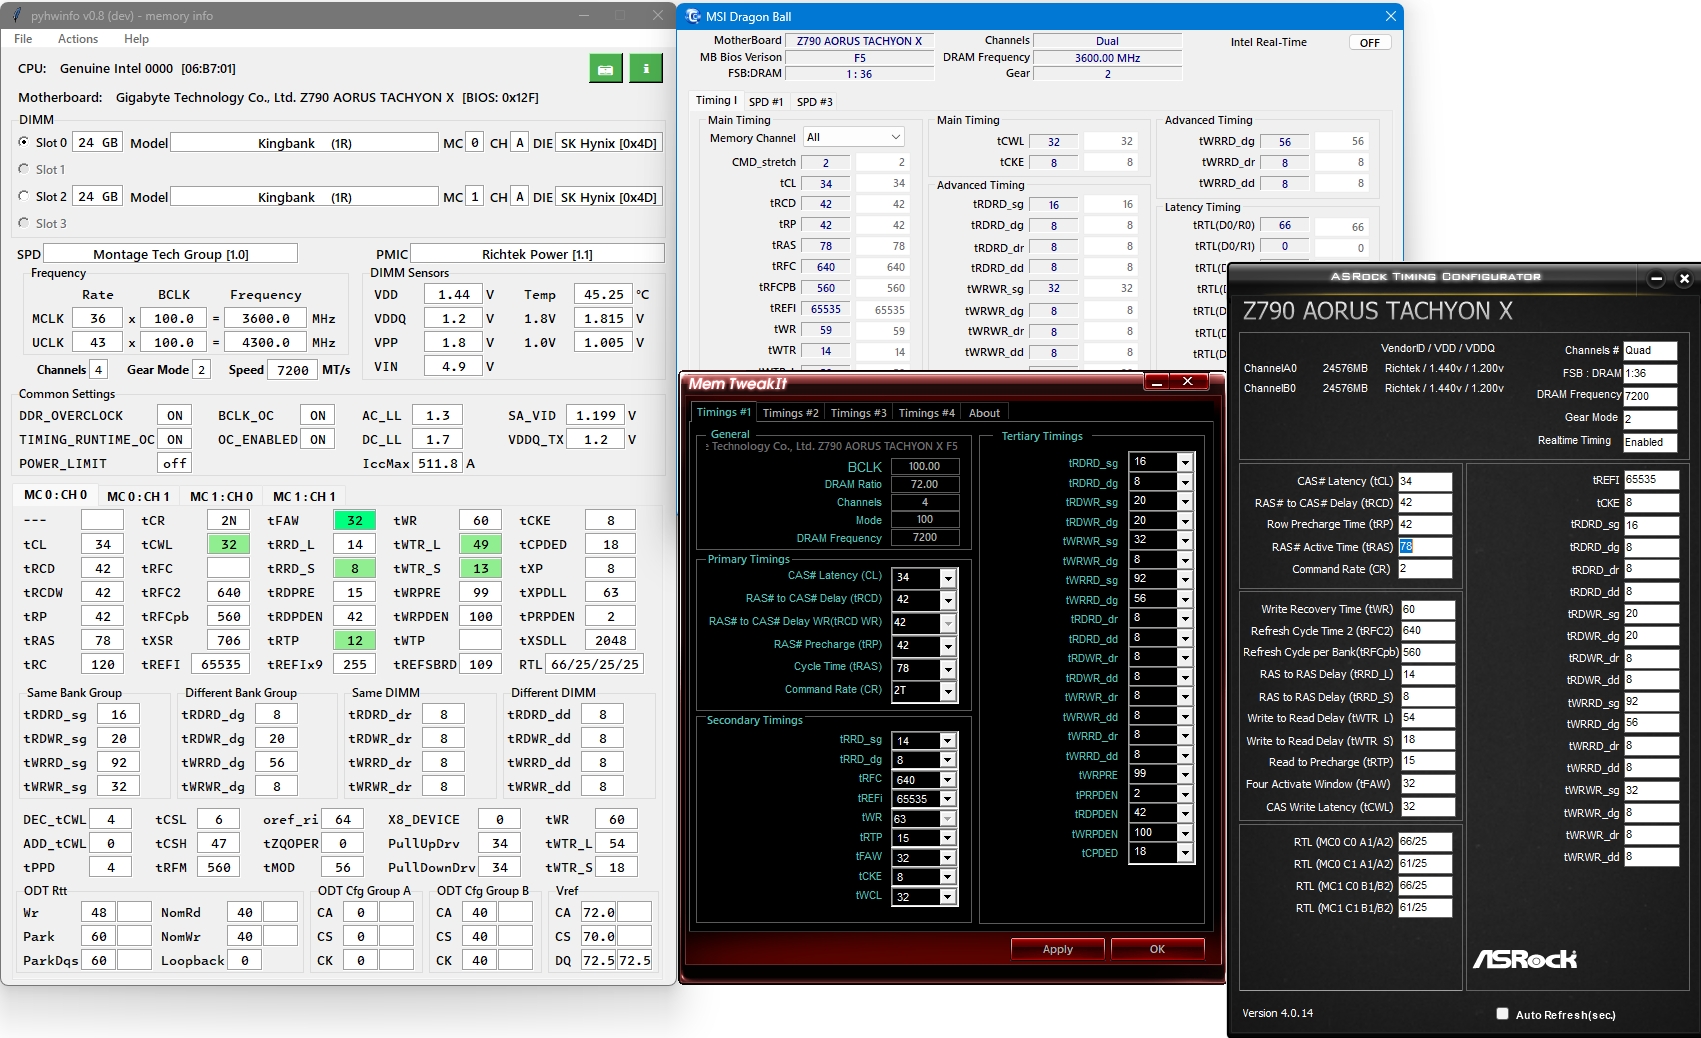Click the Write Recovery Time (tWR) field in ASRock

click(x=1428, y=609)
